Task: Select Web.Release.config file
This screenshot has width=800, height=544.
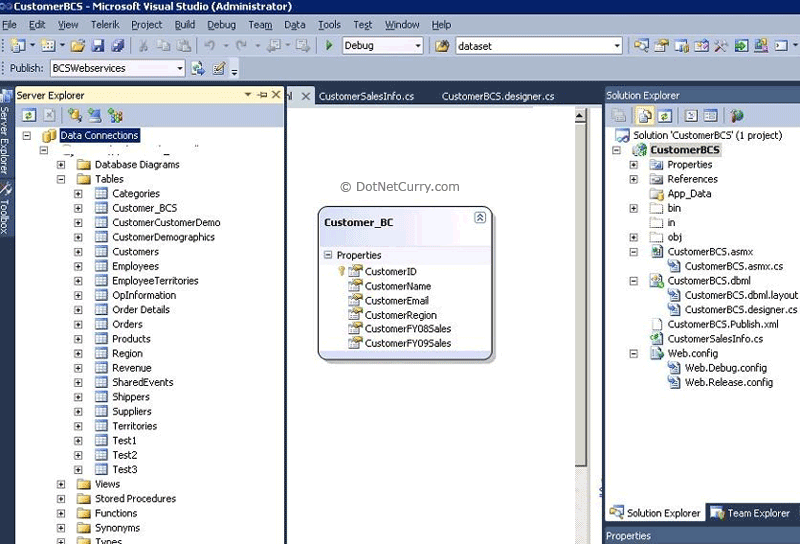Action: (x=728, y=383)
